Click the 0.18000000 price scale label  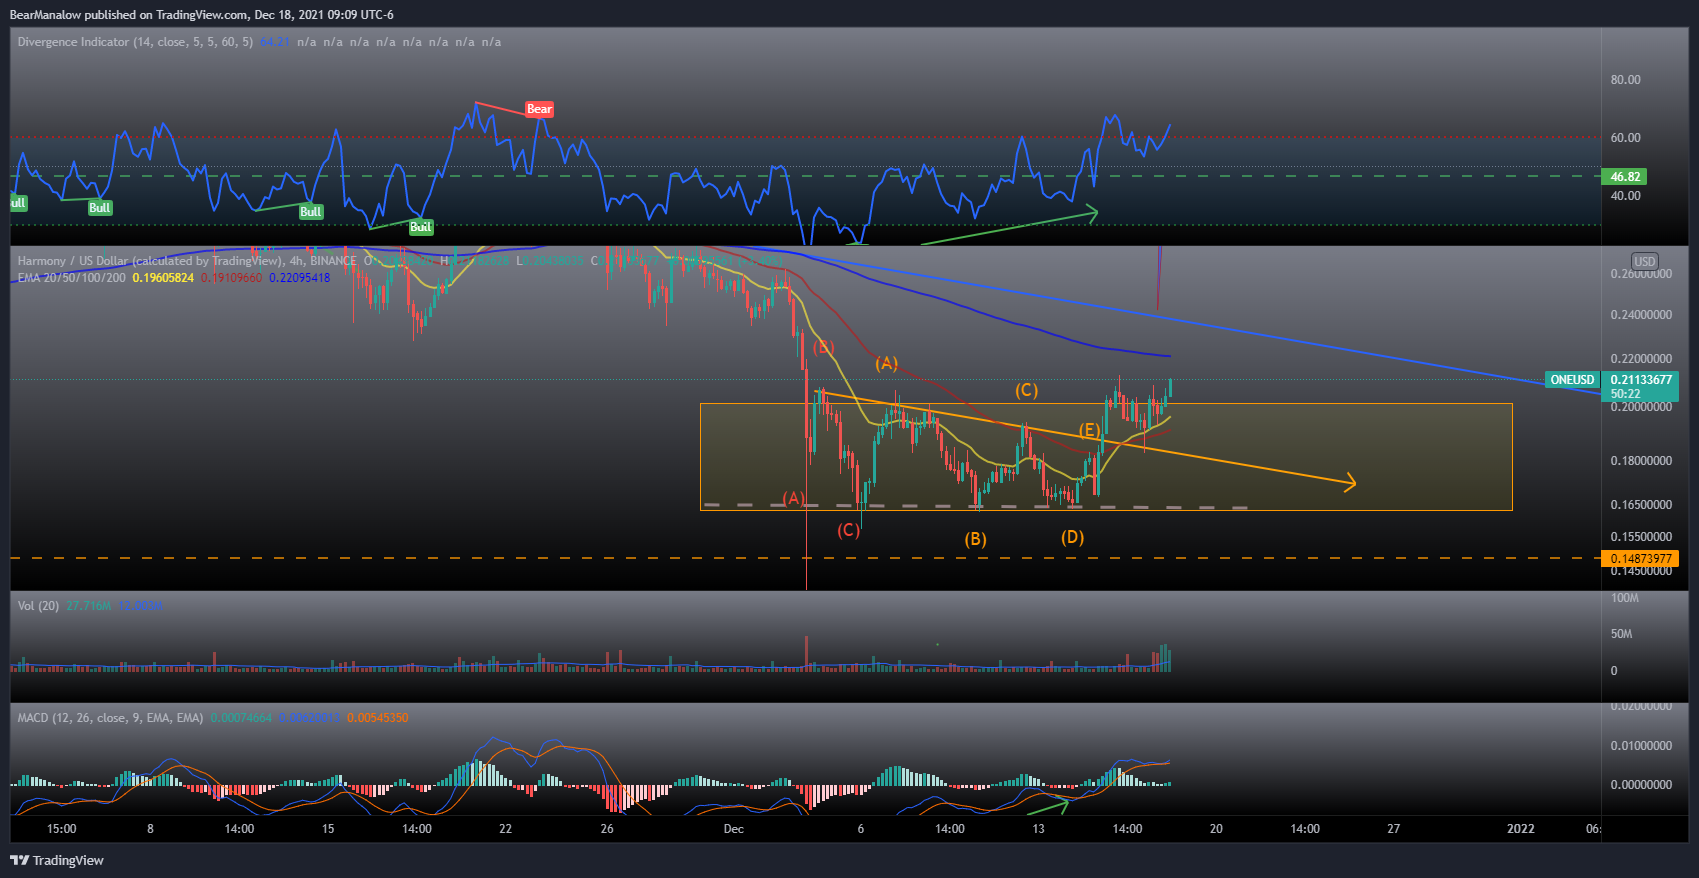coord(1641,461)
